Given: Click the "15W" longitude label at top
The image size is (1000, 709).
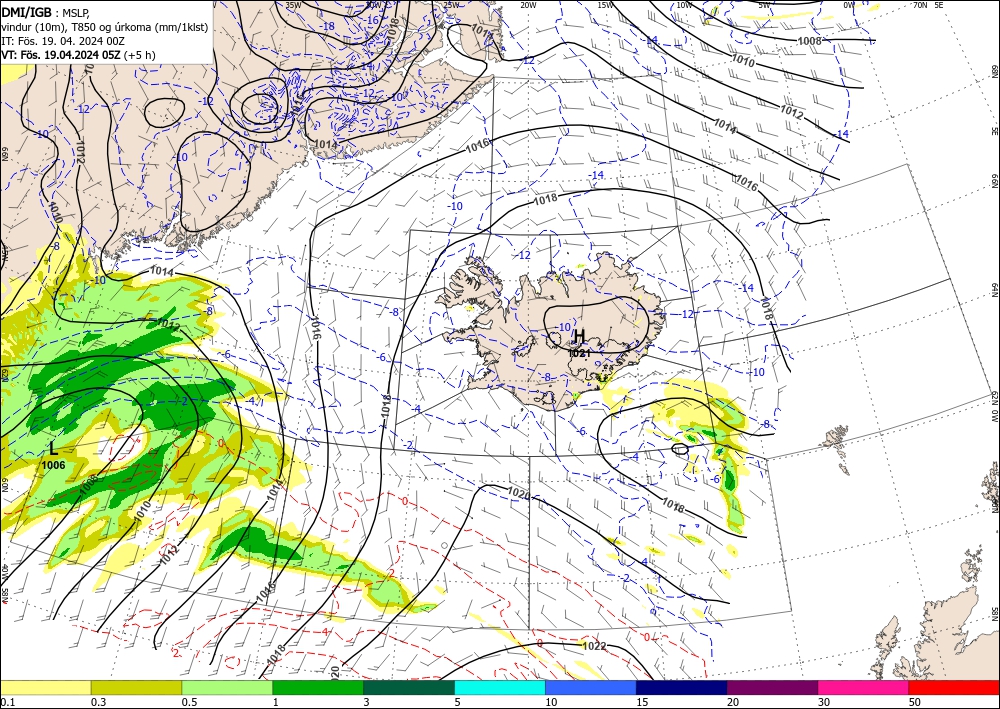Looking at the screenshot, I should 606,5.
